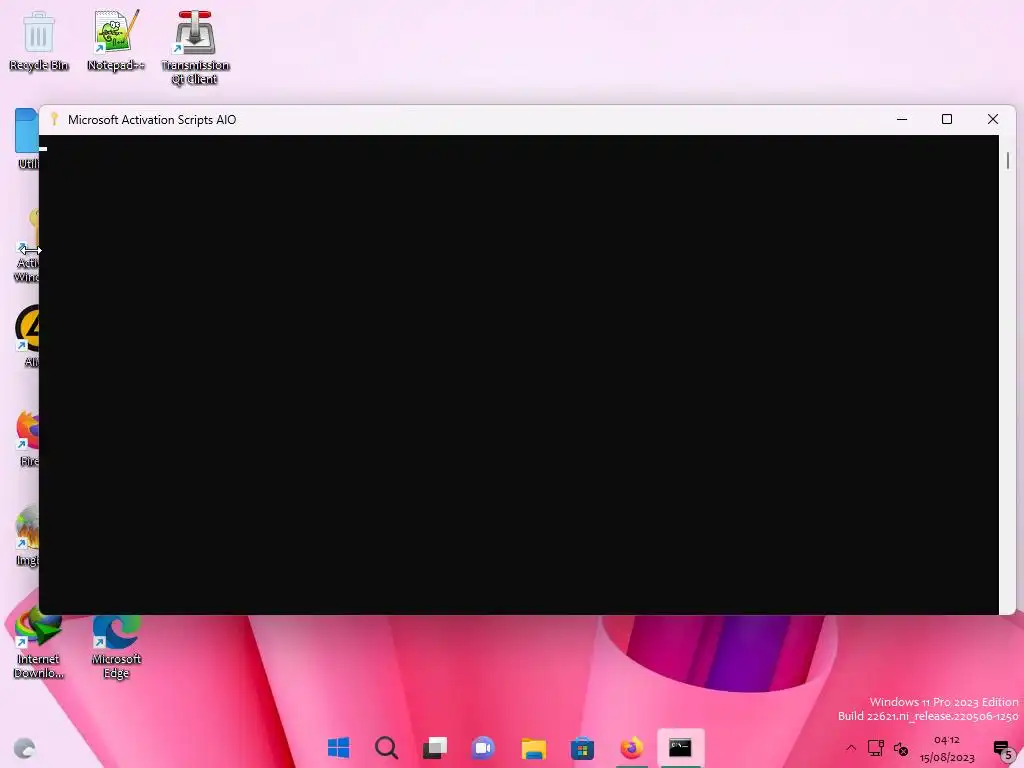The height and width of the screenshot is (768, 1024).
Task: Open Firefox from the taskbar
Action: 631,748
